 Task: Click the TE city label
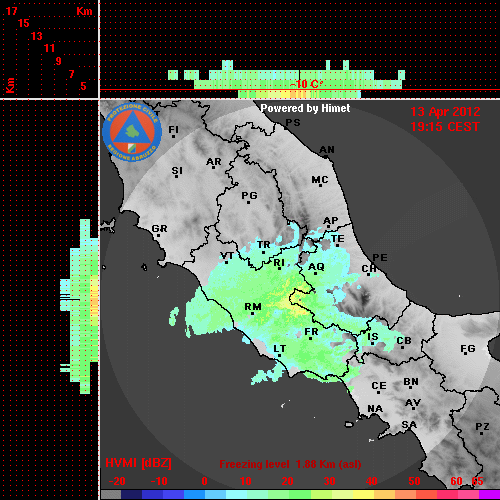(x=338, y=239)
